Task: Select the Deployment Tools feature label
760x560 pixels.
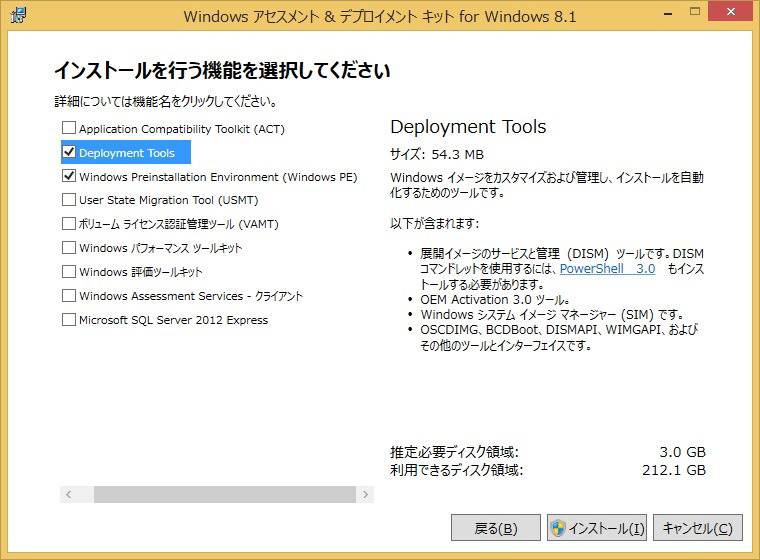Action: click(127, 153)
